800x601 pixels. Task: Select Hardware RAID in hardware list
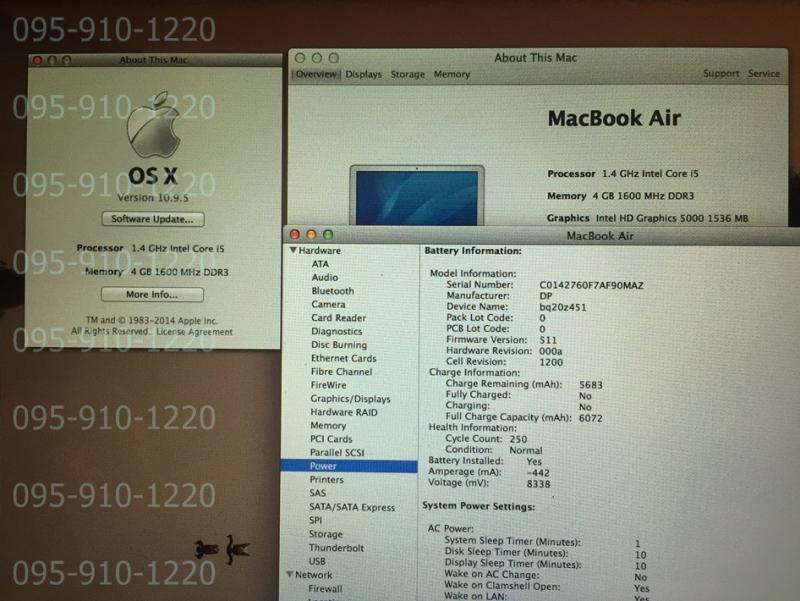[x=343, y=412]
